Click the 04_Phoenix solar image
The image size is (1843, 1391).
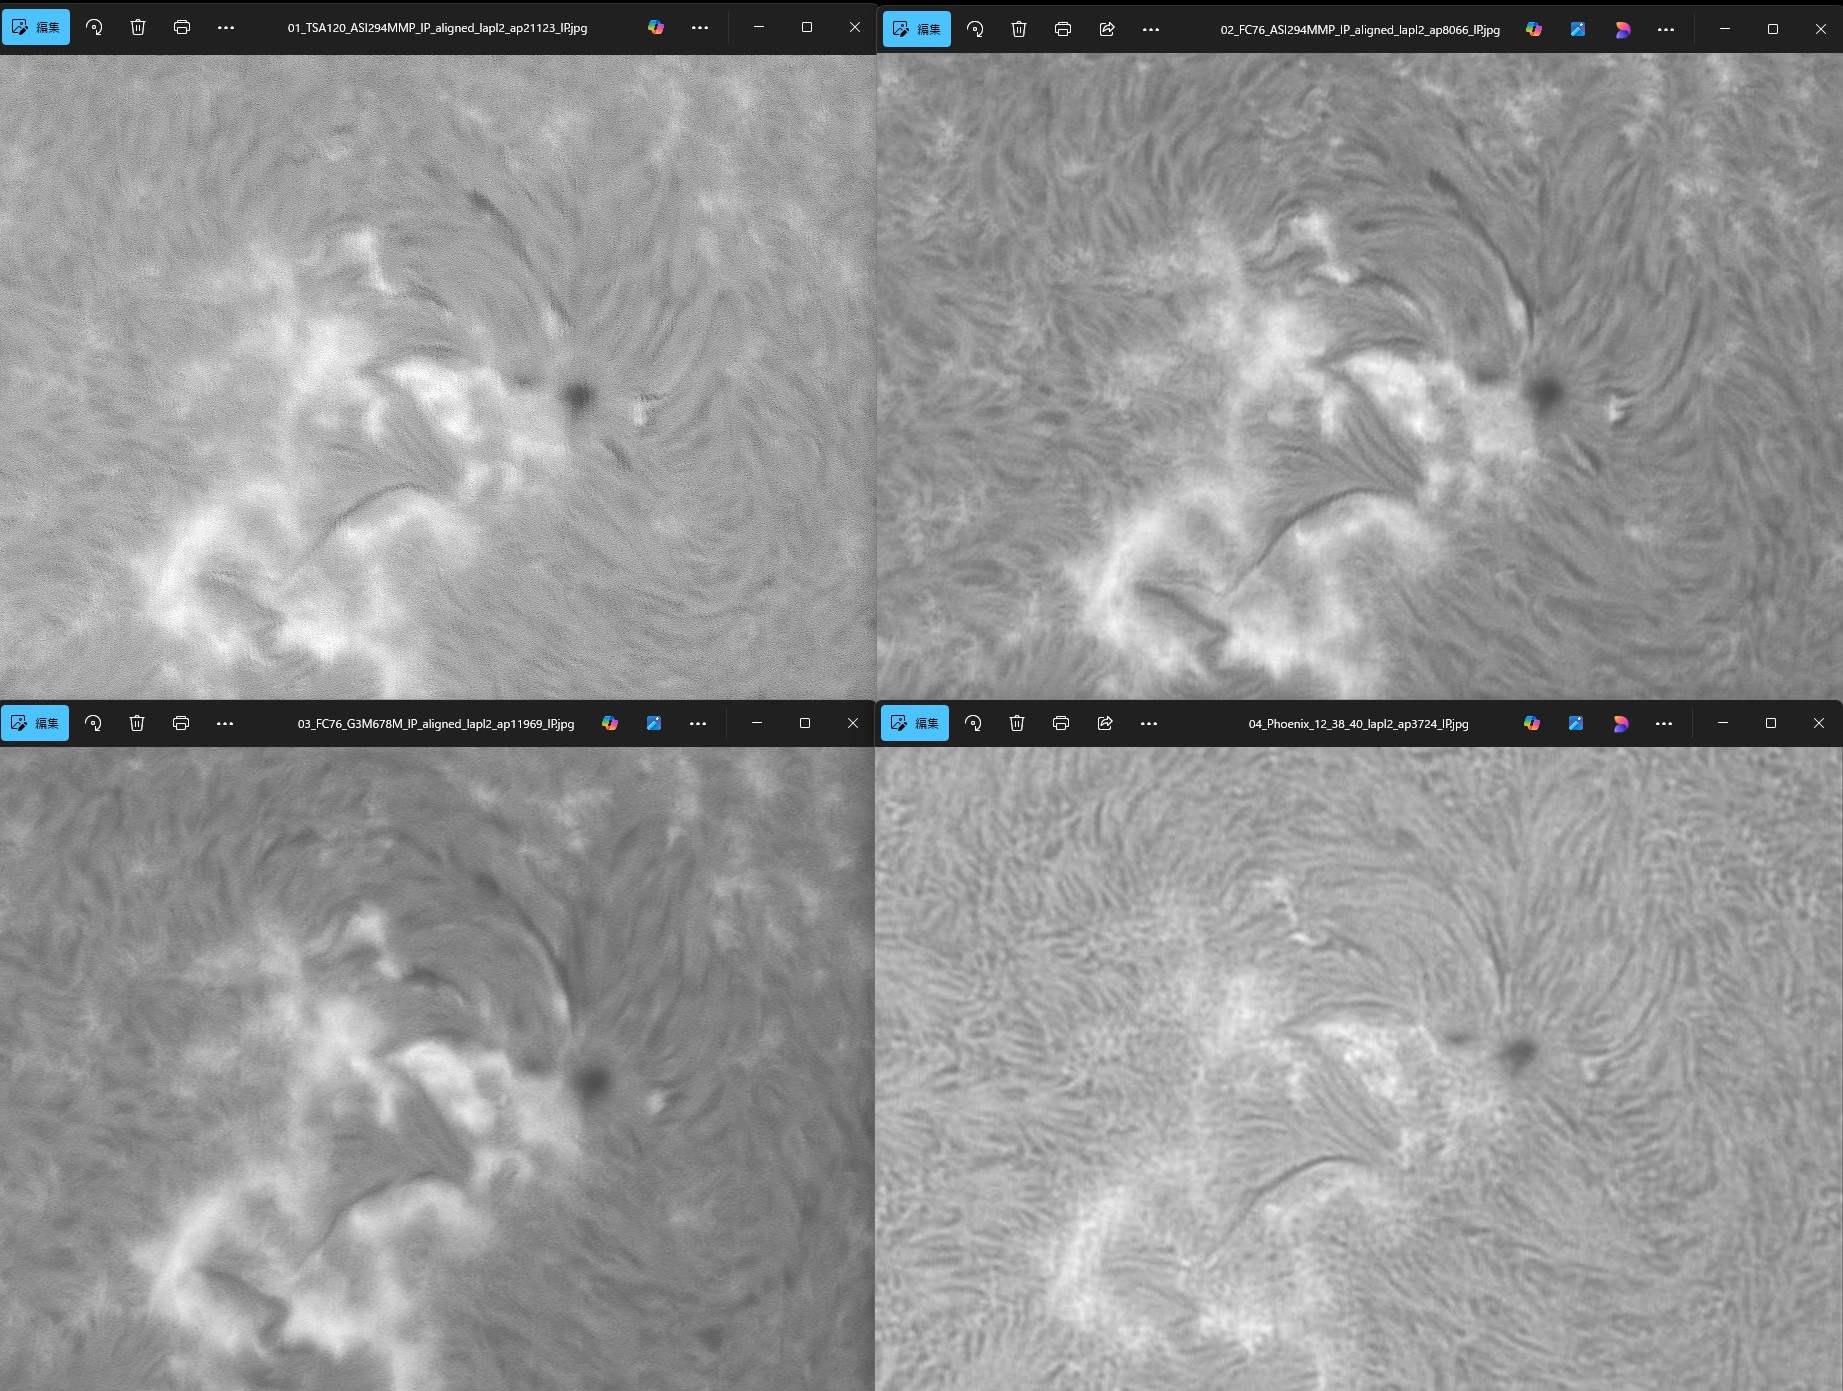coord(1359,1068)
